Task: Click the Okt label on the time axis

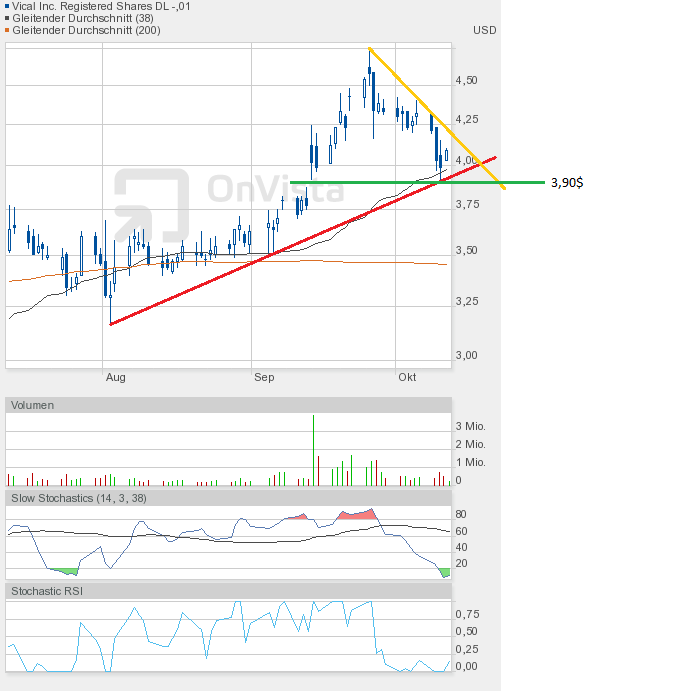Action: 407,377
